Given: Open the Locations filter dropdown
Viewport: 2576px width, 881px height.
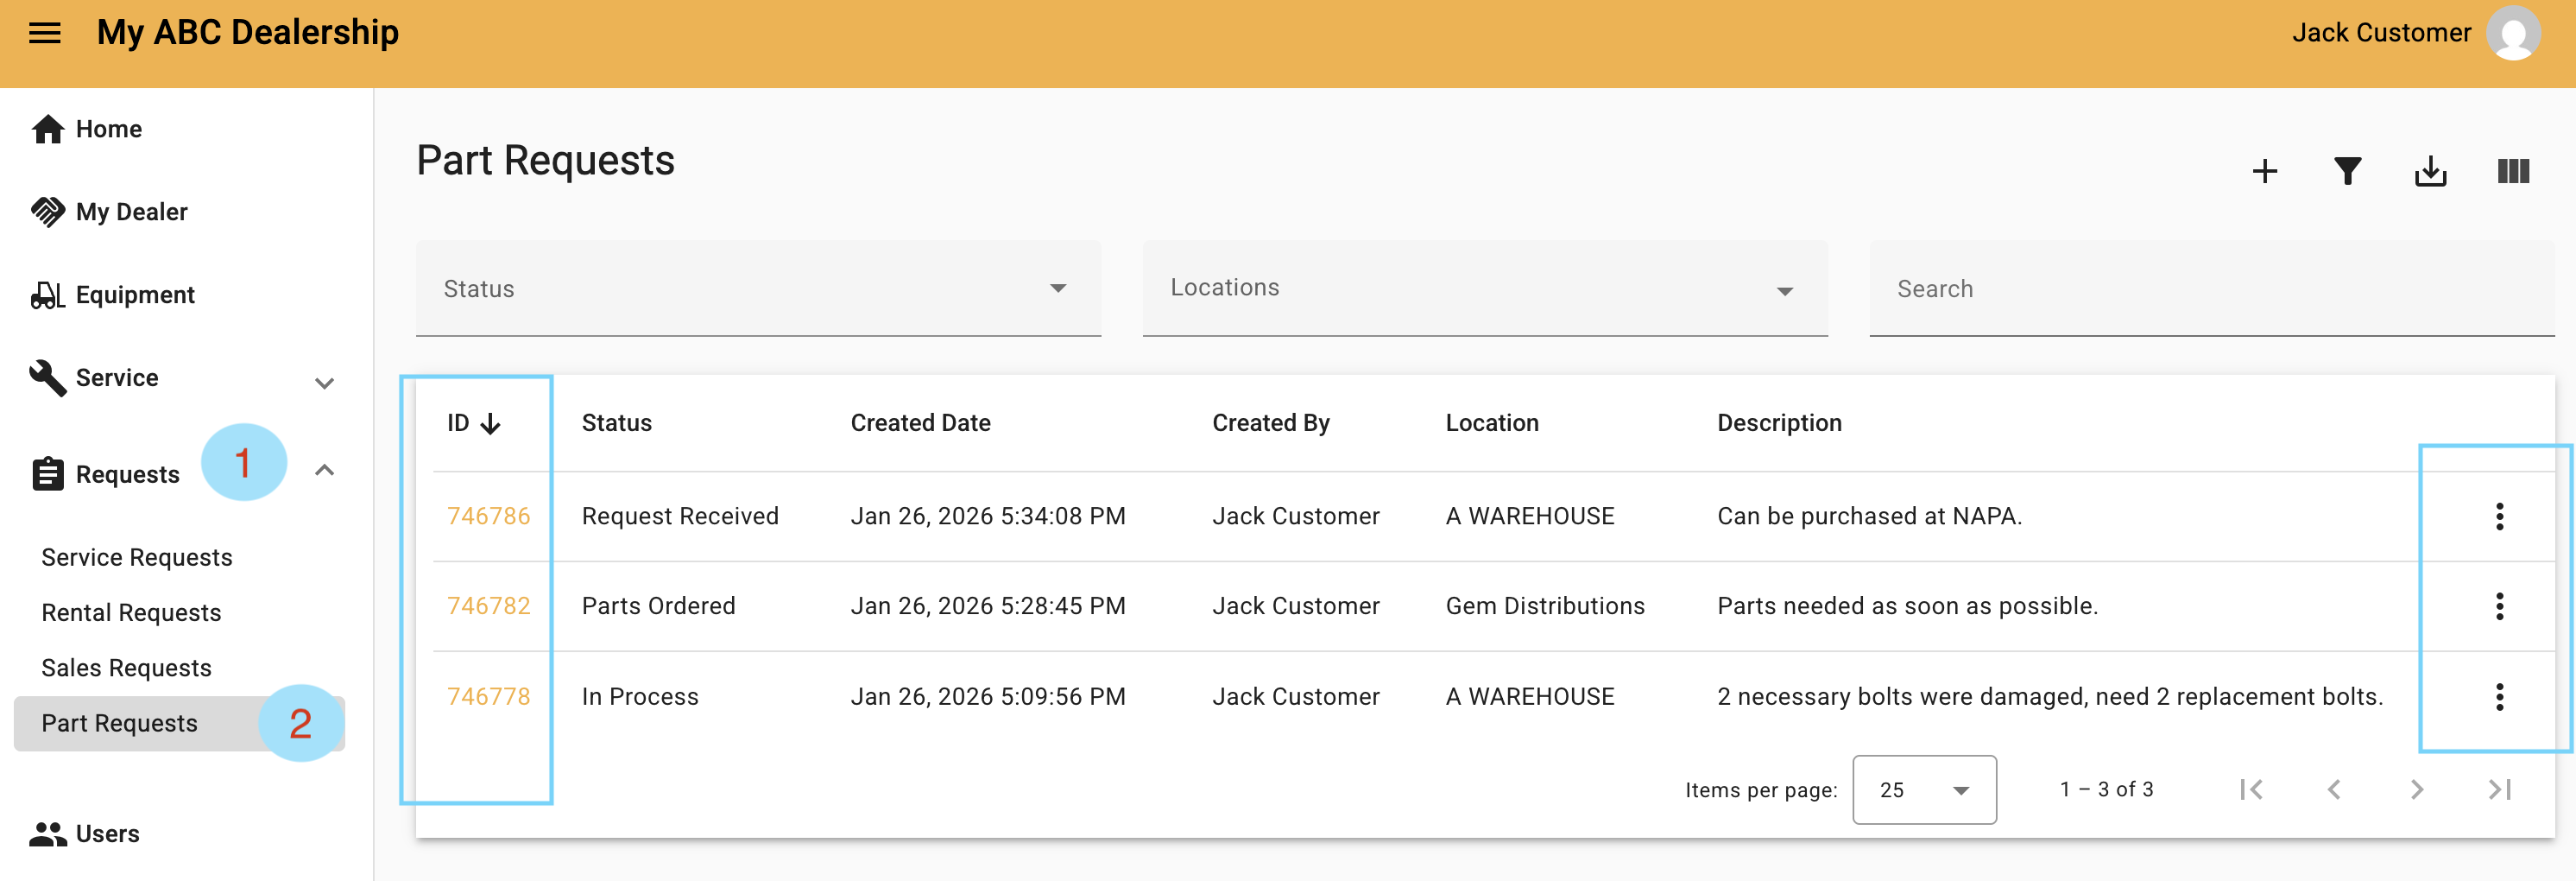Looking at the screenshot, I should [1485, 288].
